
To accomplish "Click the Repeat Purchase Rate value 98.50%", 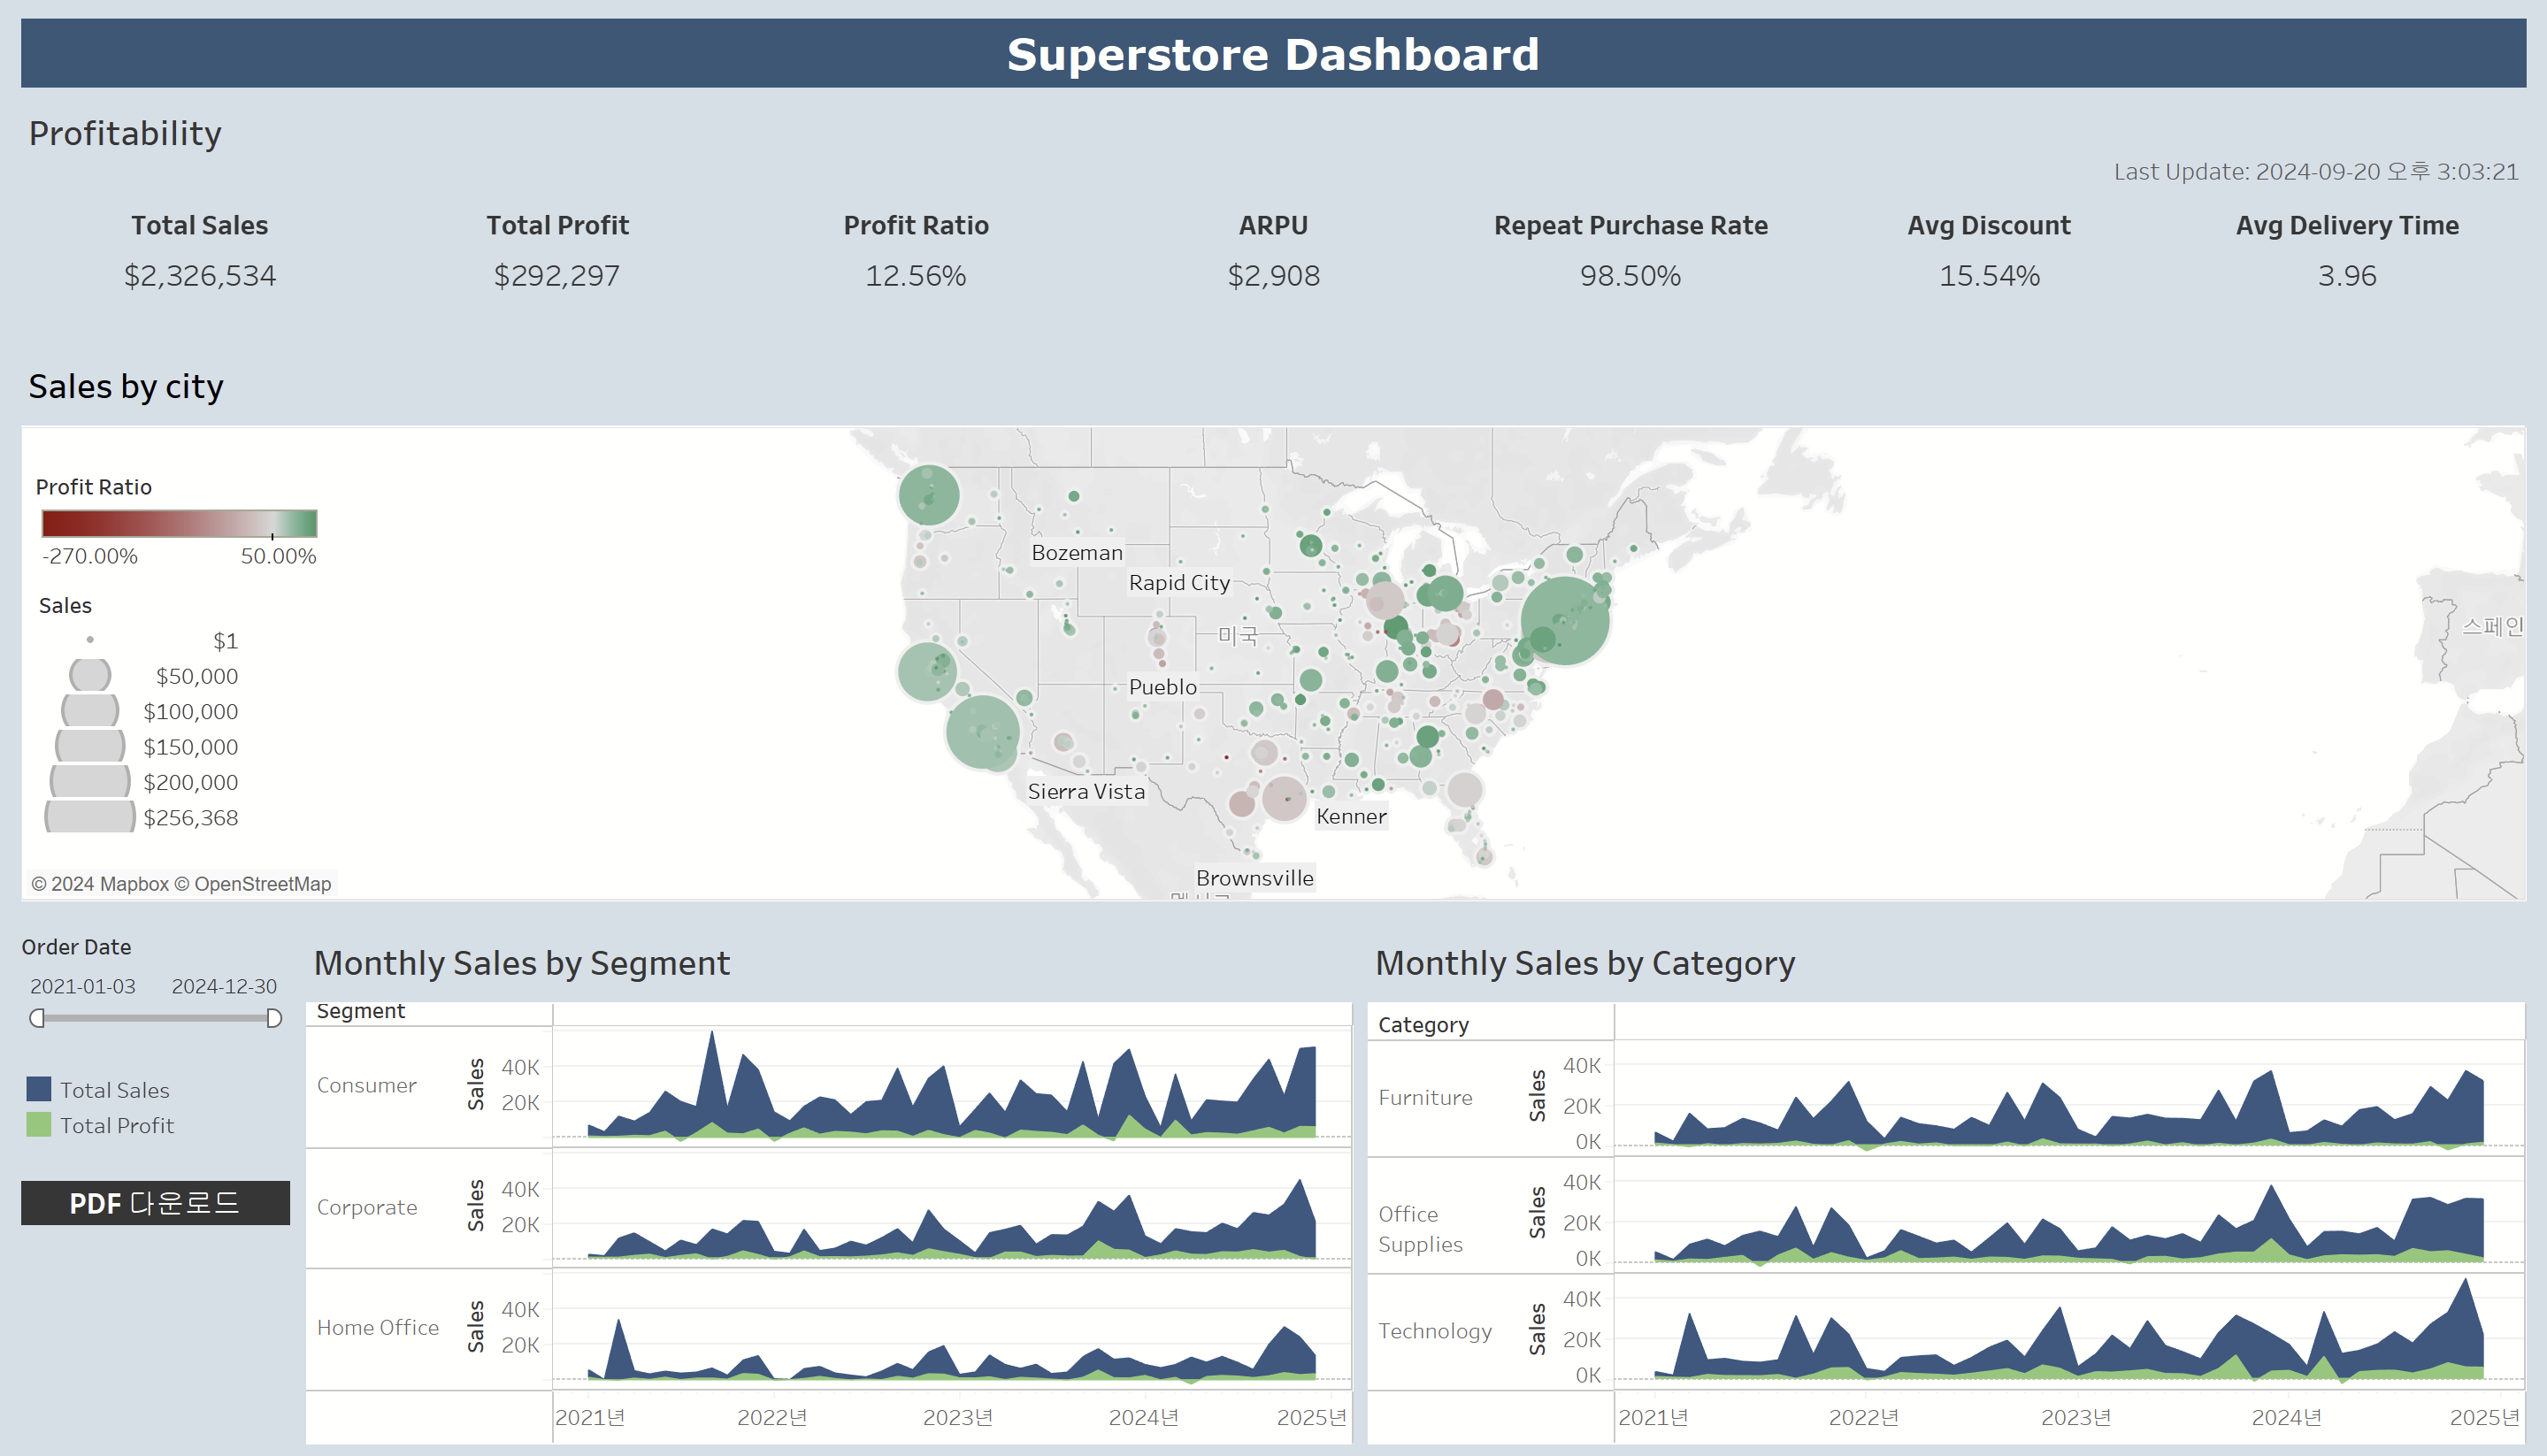I will (1630, 276).
